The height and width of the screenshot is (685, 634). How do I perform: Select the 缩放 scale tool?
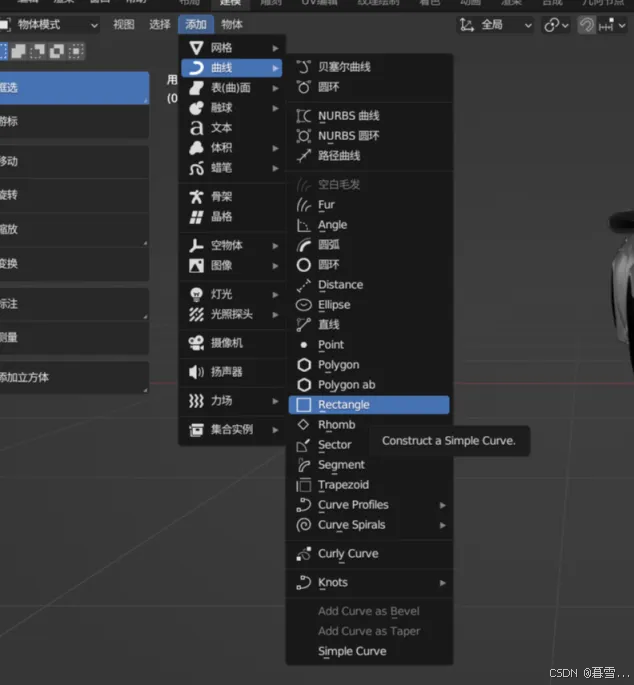pyautogui.click(x=74, y=229)
